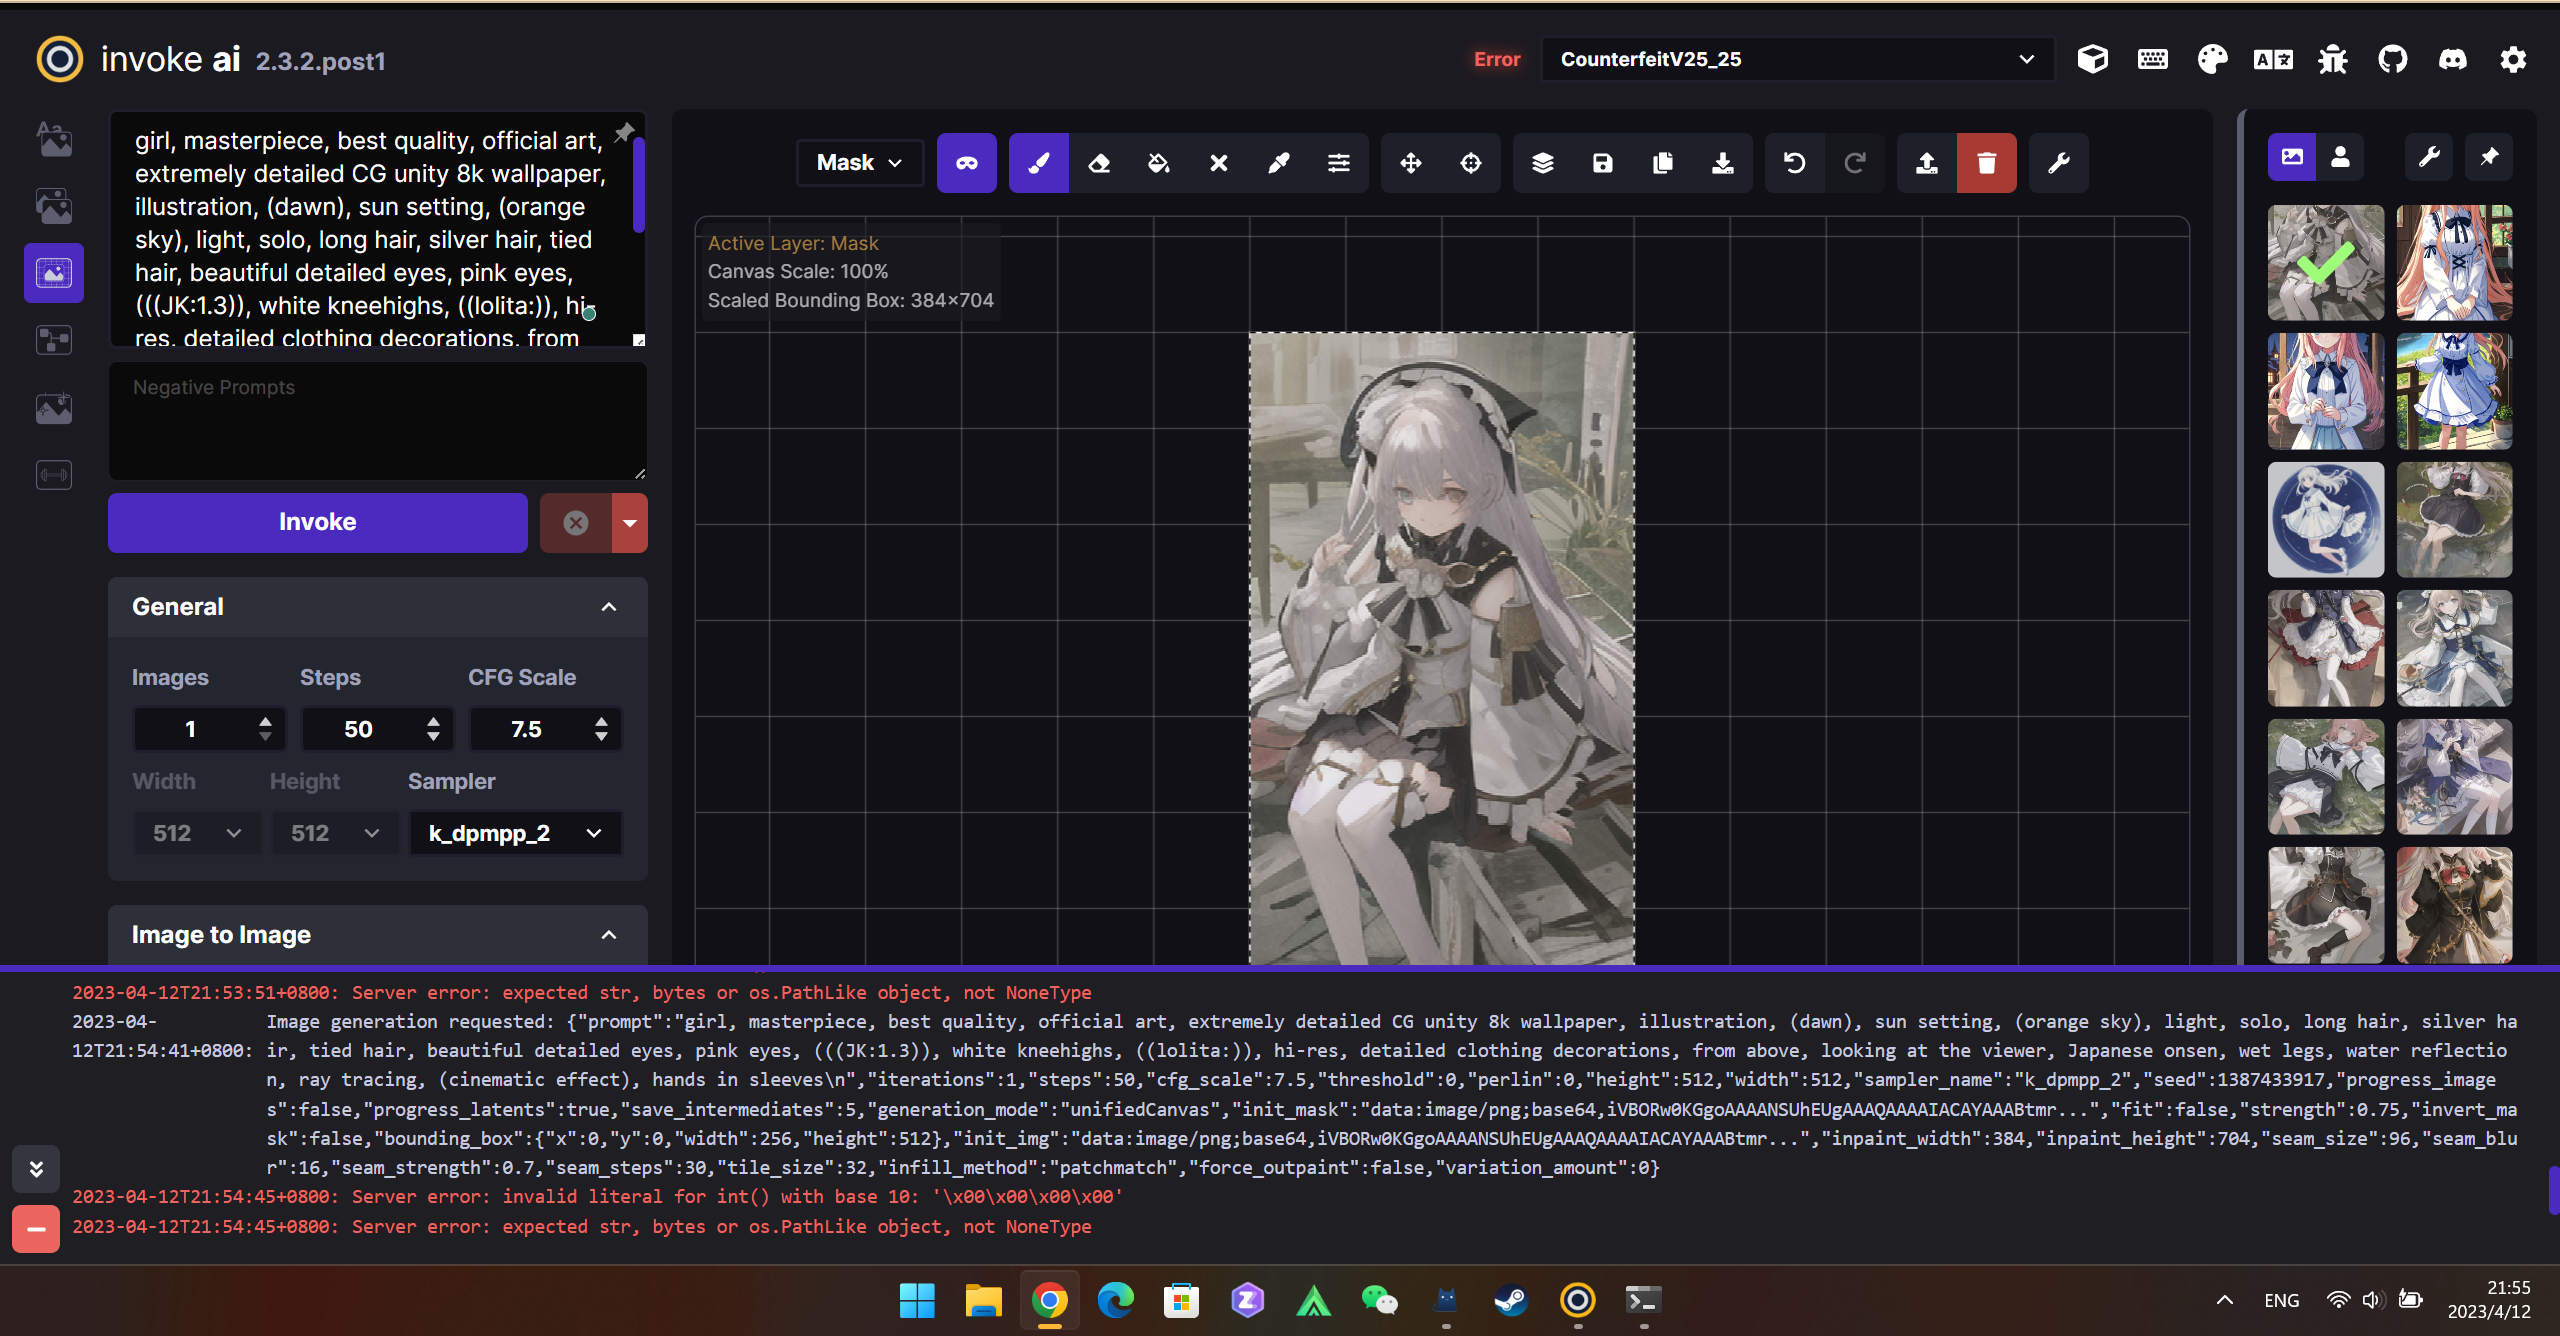This screenshot has width=2560, height=1336.
Task: Pick the Fill Bounding Box tool
Action: [x=1158, y=162]
